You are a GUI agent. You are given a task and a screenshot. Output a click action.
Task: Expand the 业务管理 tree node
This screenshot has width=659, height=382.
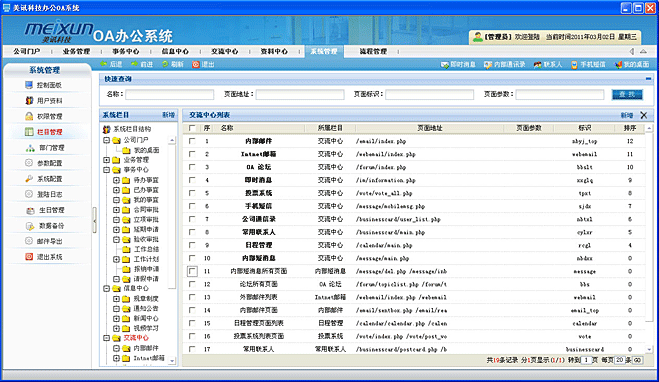coord(106,160)
